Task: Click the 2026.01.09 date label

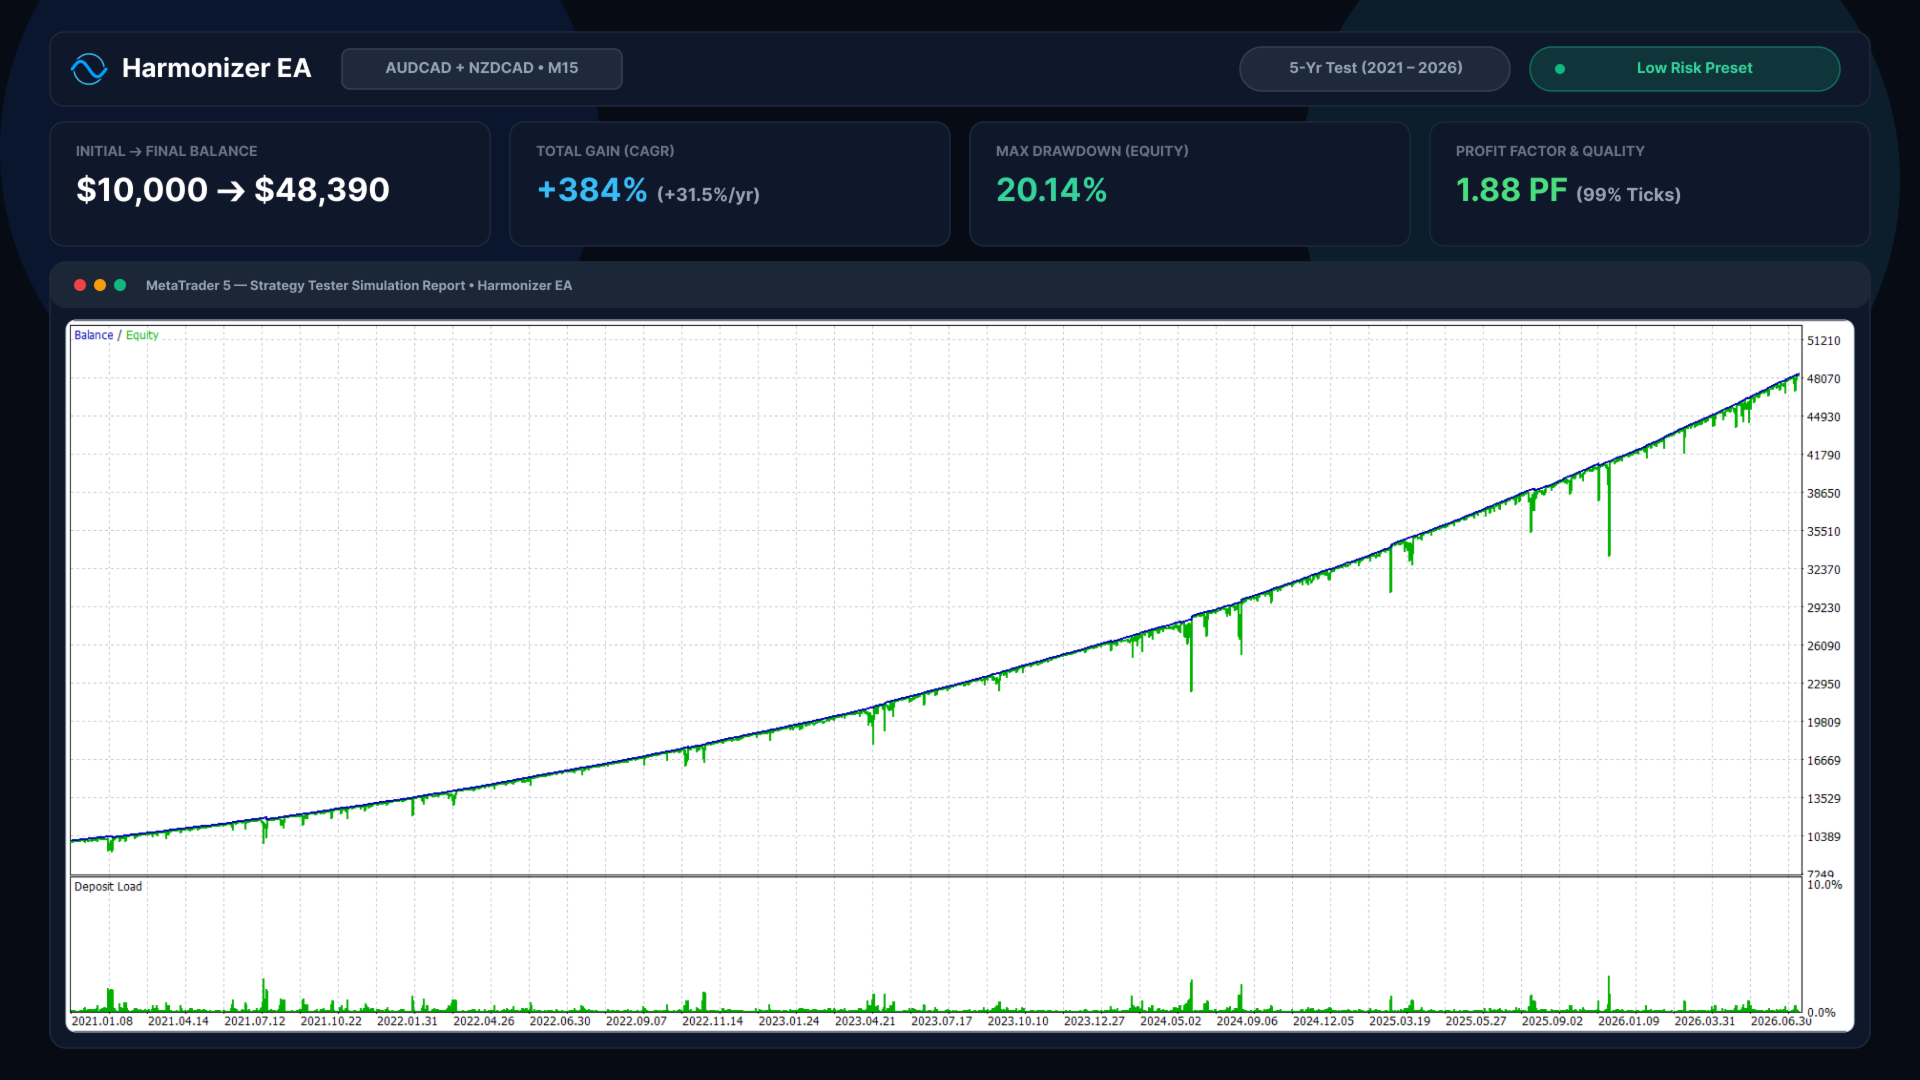Action: [1628, 1021]
